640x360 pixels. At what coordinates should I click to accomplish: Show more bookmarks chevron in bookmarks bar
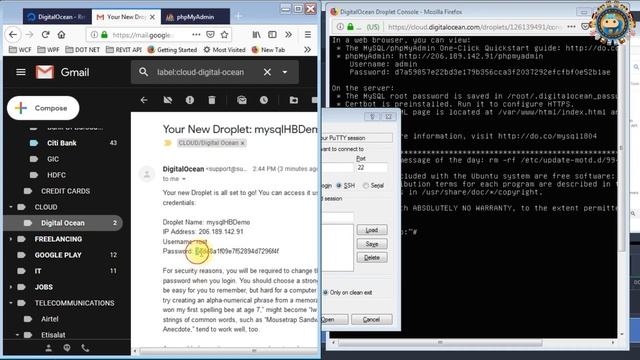coord(307,50)
